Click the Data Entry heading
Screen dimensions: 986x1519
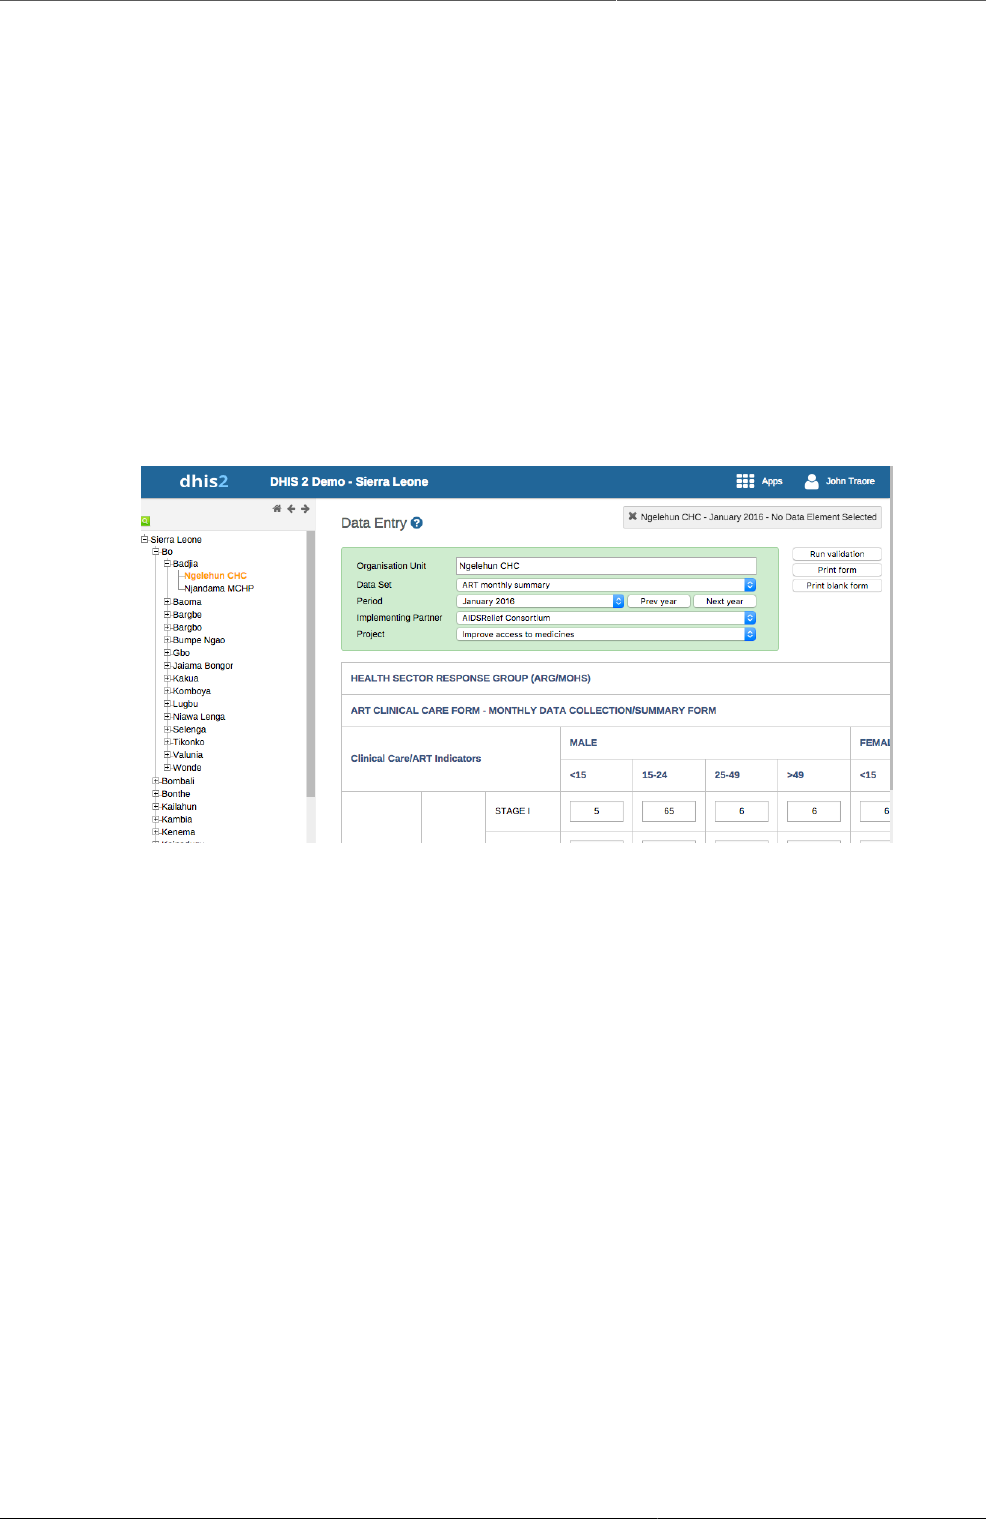click(374, 523)
